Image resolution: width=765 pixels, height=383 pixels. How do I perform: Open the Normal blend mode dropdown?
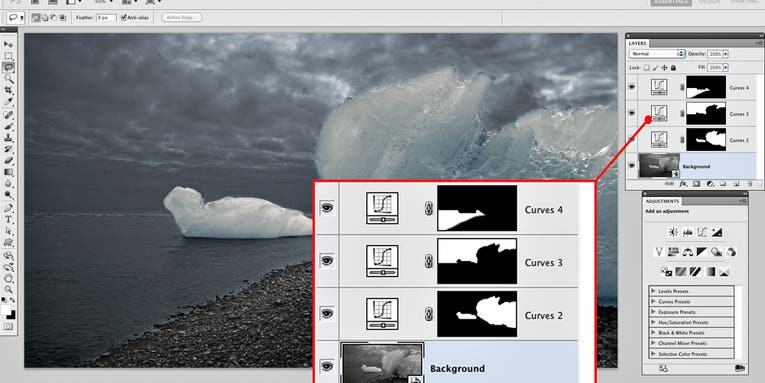(657, 54)
